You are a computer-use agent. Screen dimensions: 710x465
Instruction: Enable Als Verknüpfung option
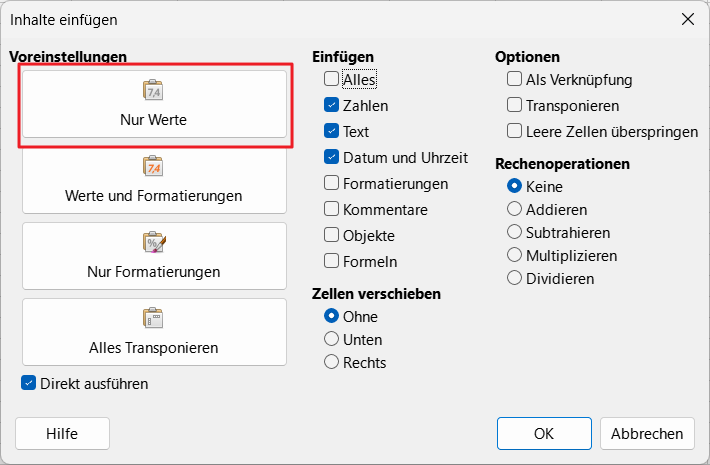514,79
